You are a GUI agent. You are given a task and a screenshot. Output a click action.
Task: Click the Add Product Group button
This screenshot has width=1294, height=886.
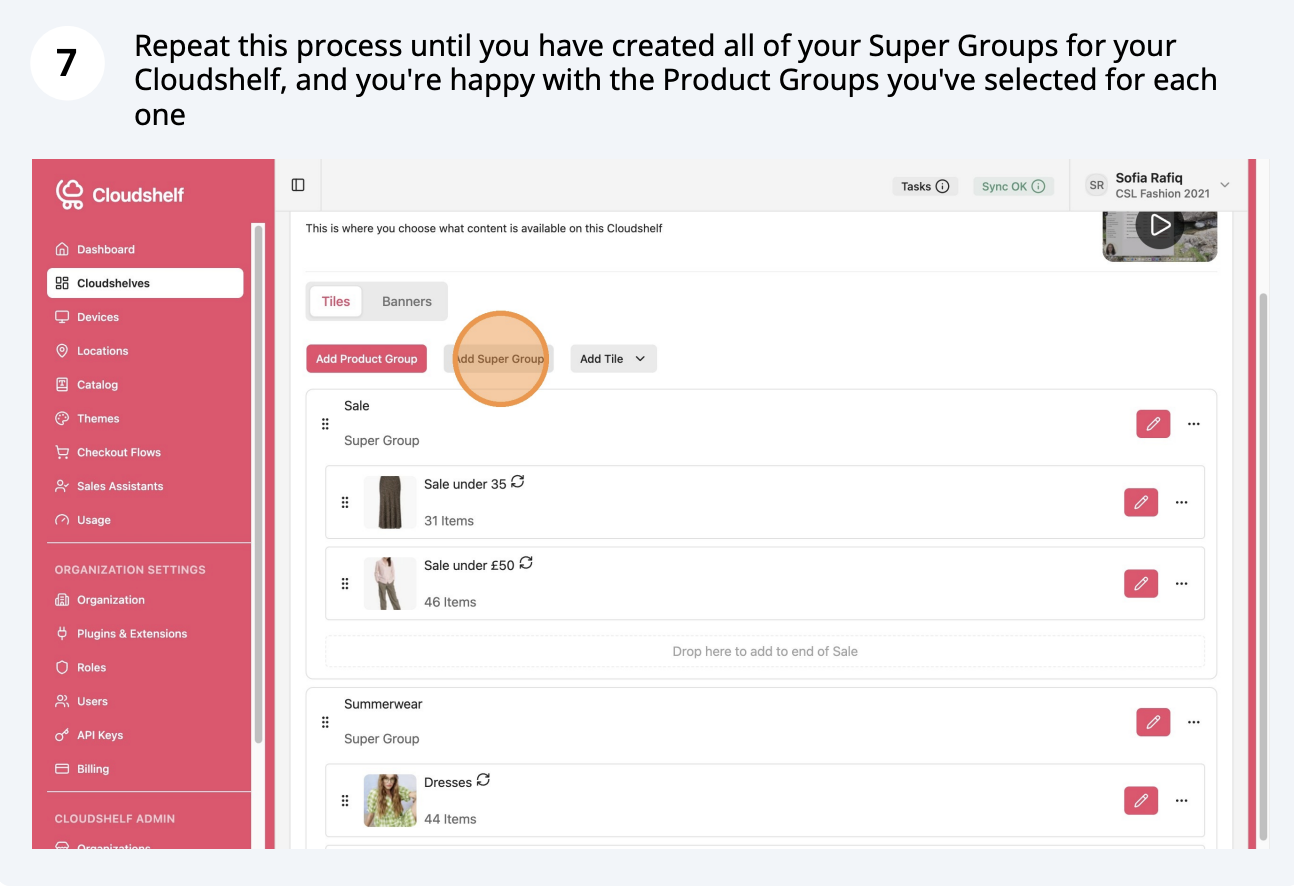[x=367, y=359]
